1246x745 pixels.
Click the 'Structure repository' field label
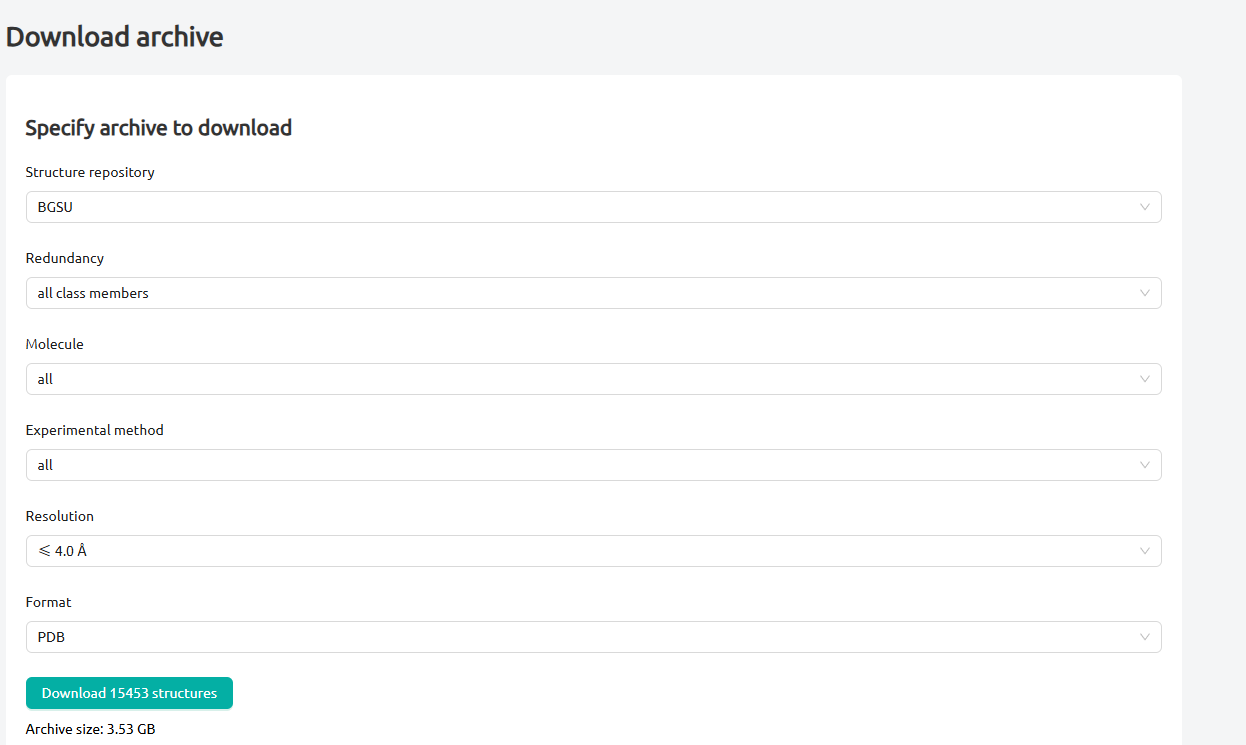[x=90, y=172]
